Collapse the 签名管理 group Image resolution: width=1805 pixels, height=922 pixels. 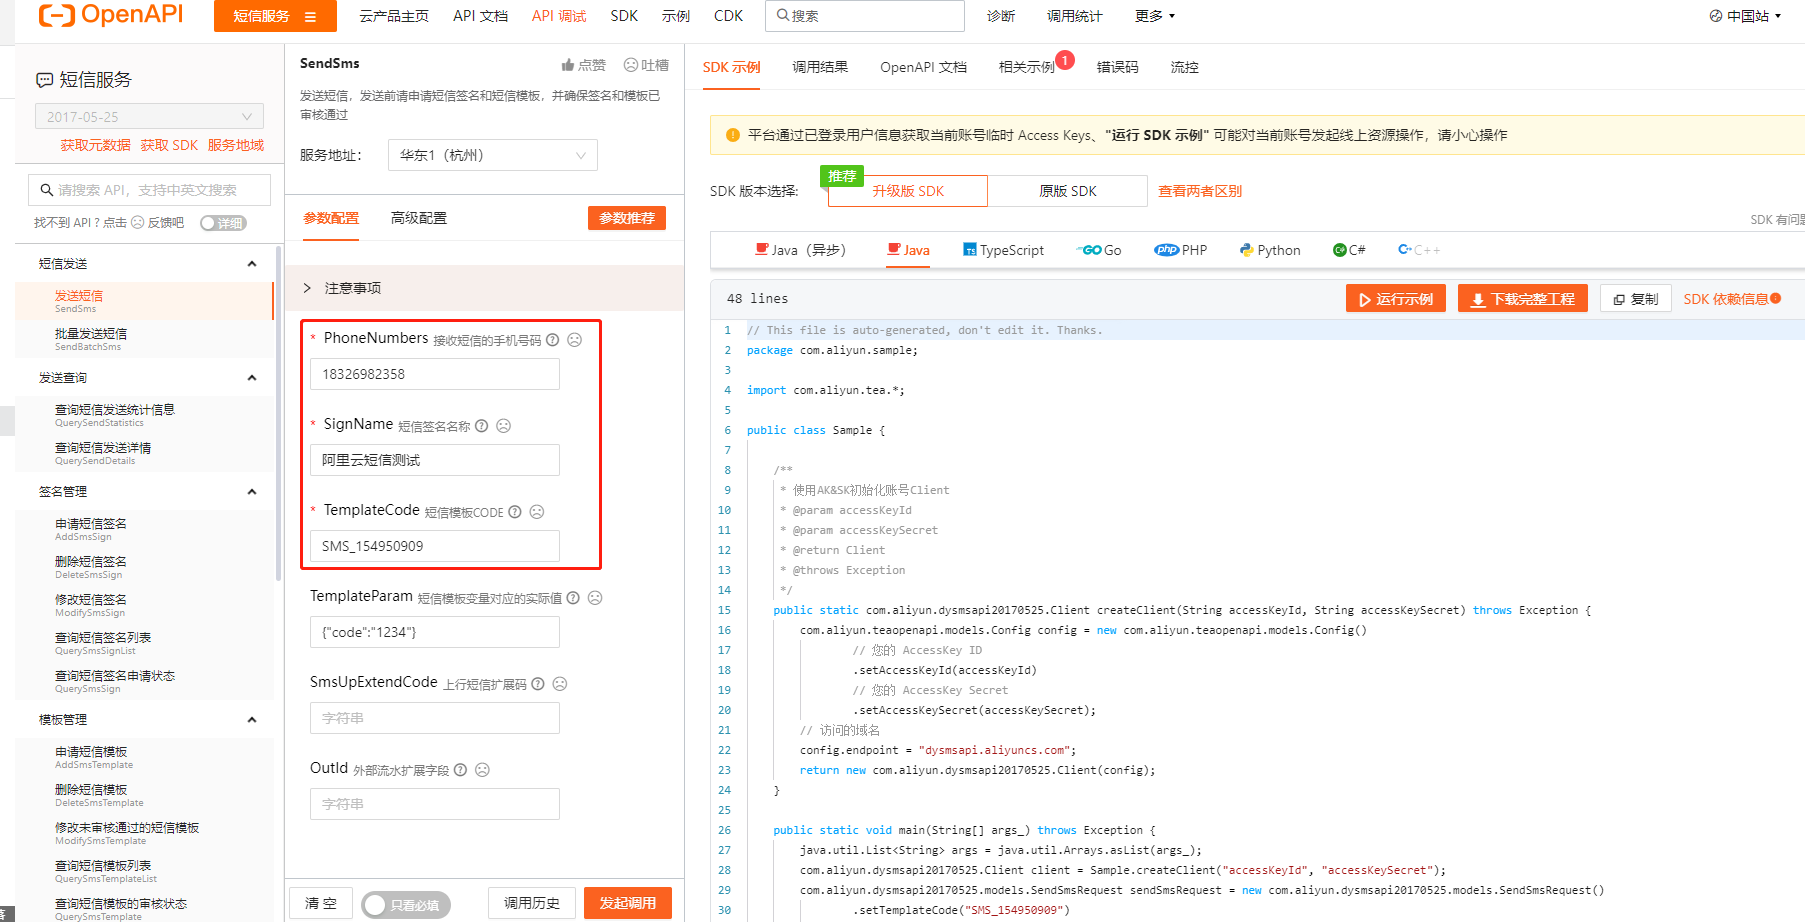[252, 492]
